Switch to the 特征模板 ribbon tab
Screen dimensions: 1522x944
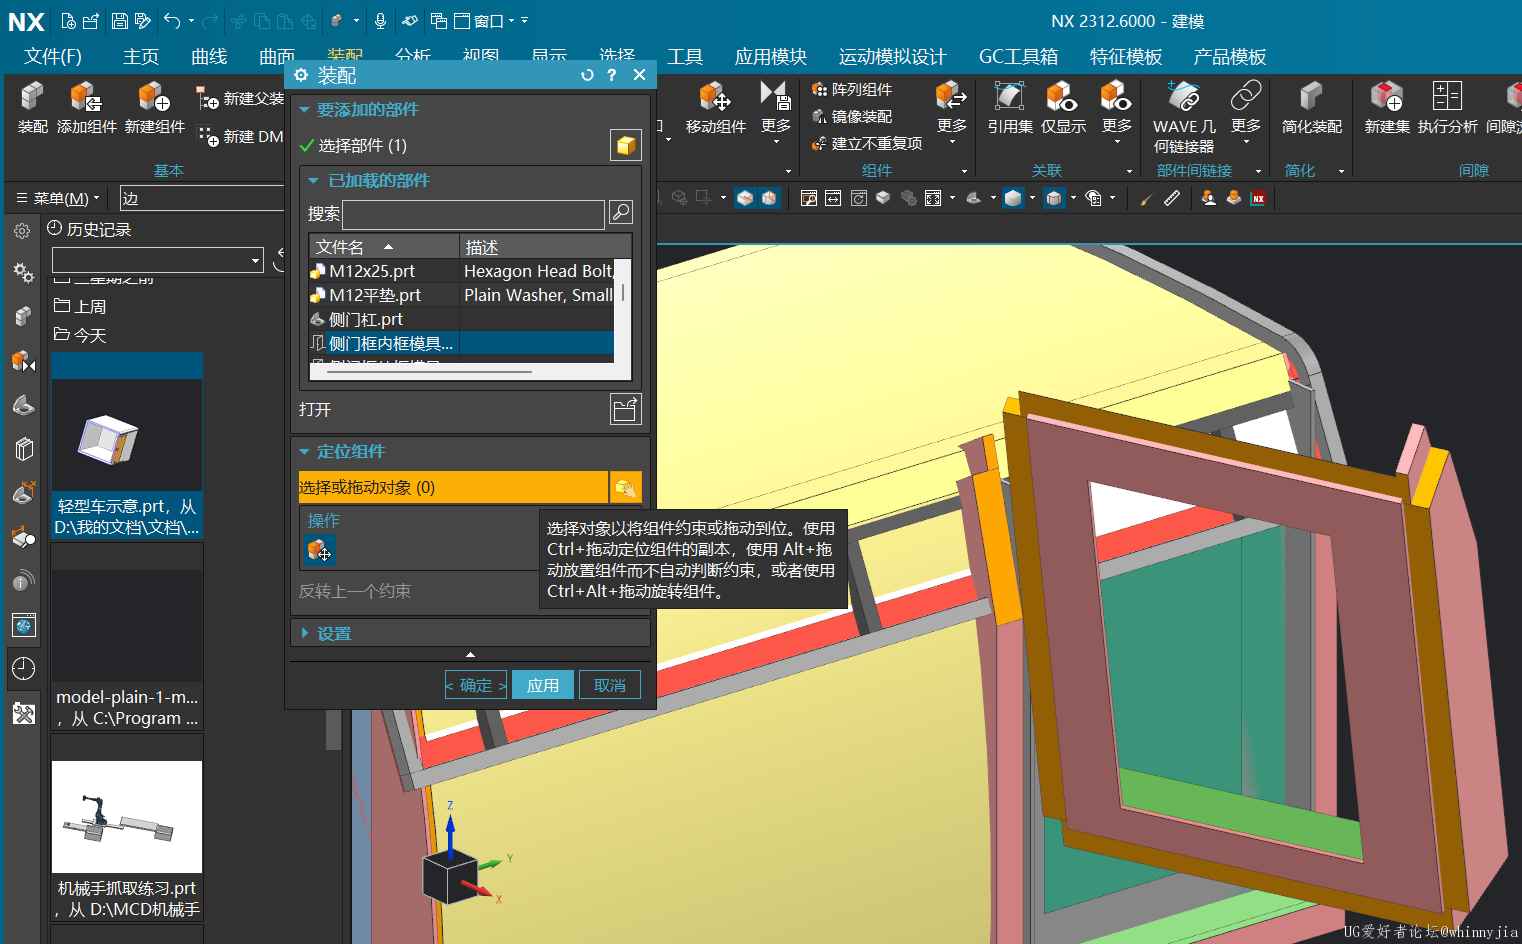click(x=1126, y=57)
